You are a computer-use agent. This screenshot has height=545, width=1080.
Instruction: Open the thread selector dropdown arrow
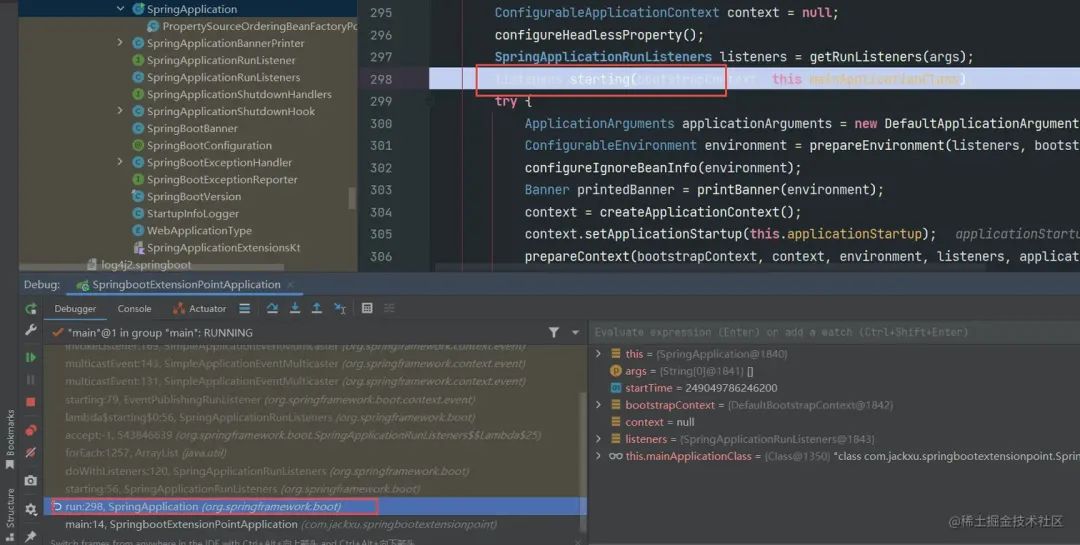pos(575,333)
